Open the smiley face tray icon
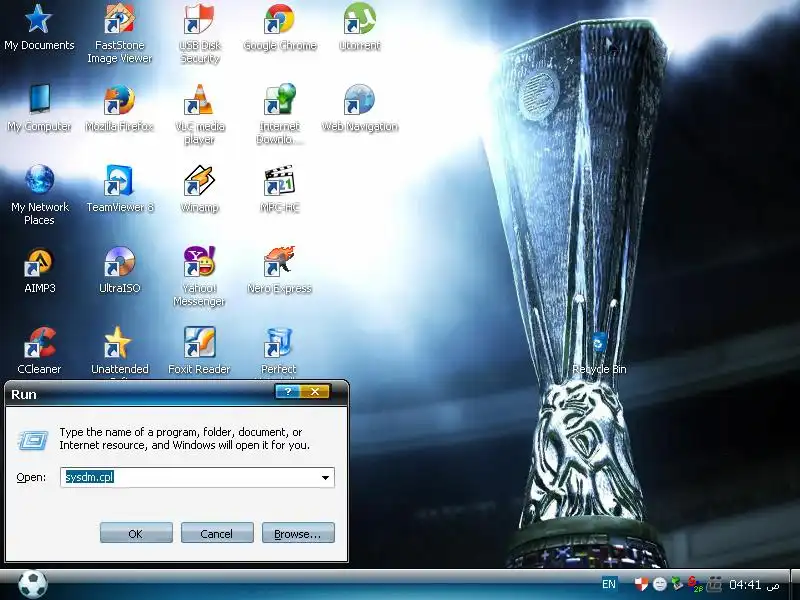800x600 pixels. [660, 584]
